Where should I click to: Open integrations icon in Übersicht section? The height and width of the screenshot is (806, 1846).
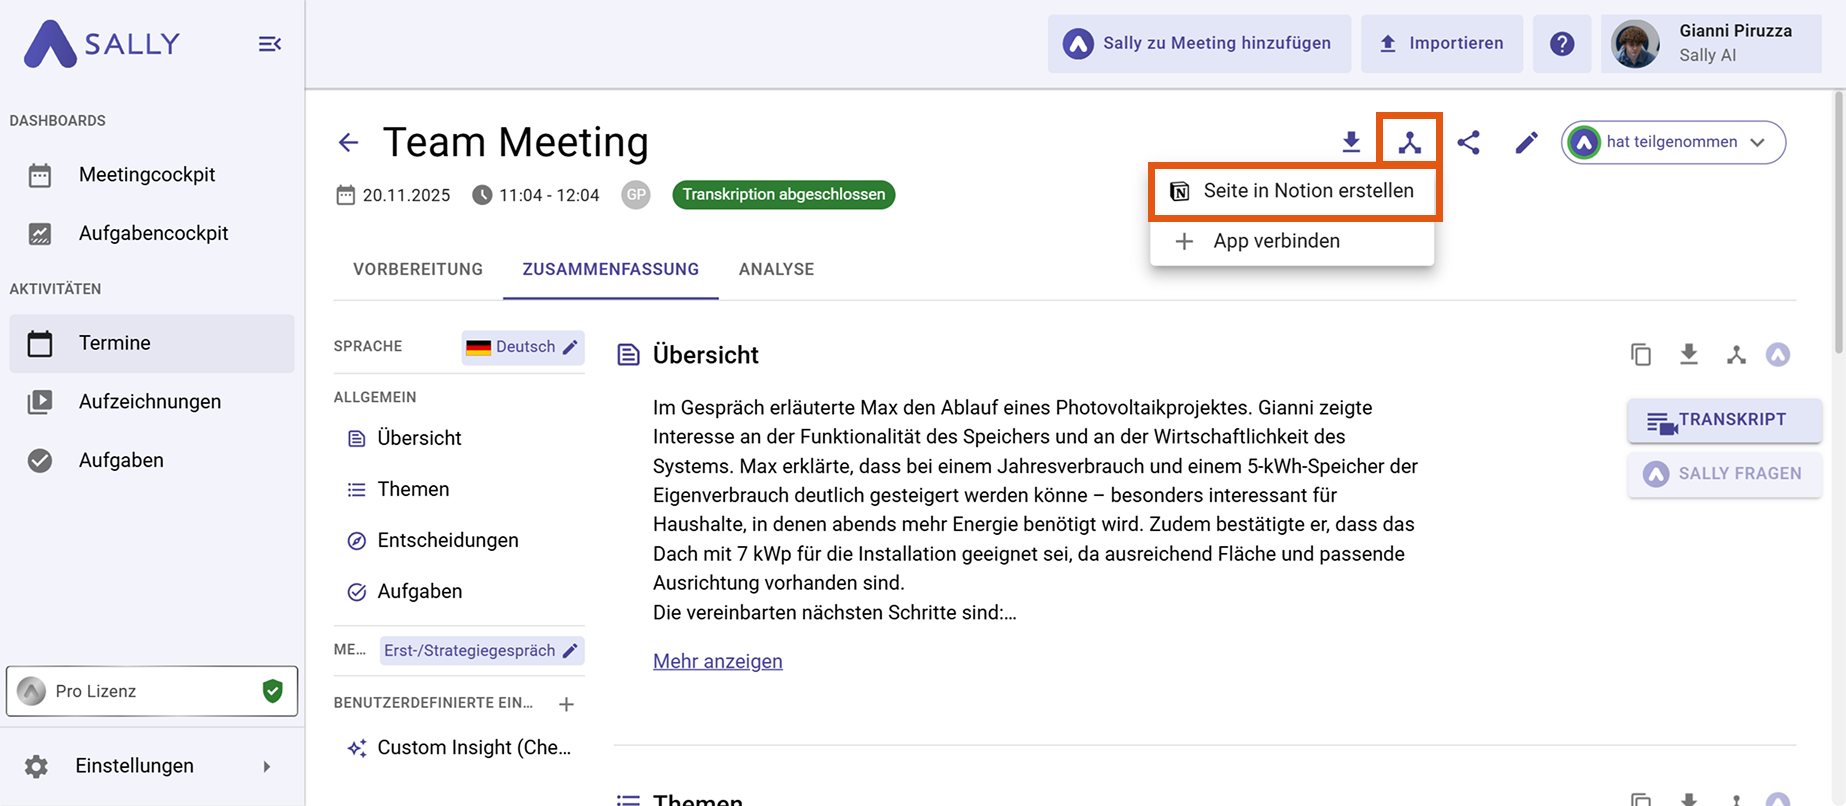1736,355
